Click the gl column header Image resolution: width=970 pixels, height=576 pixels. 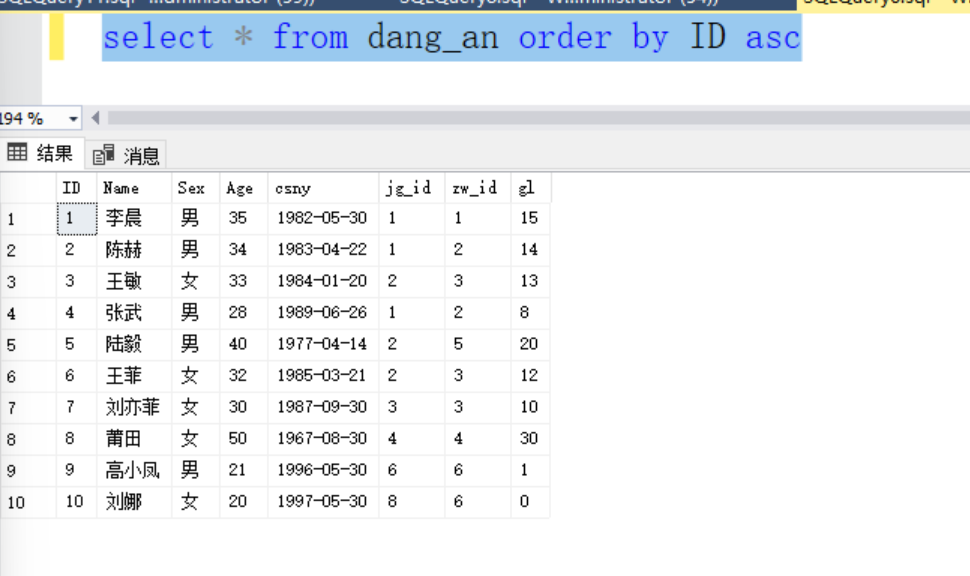point(531,187)
